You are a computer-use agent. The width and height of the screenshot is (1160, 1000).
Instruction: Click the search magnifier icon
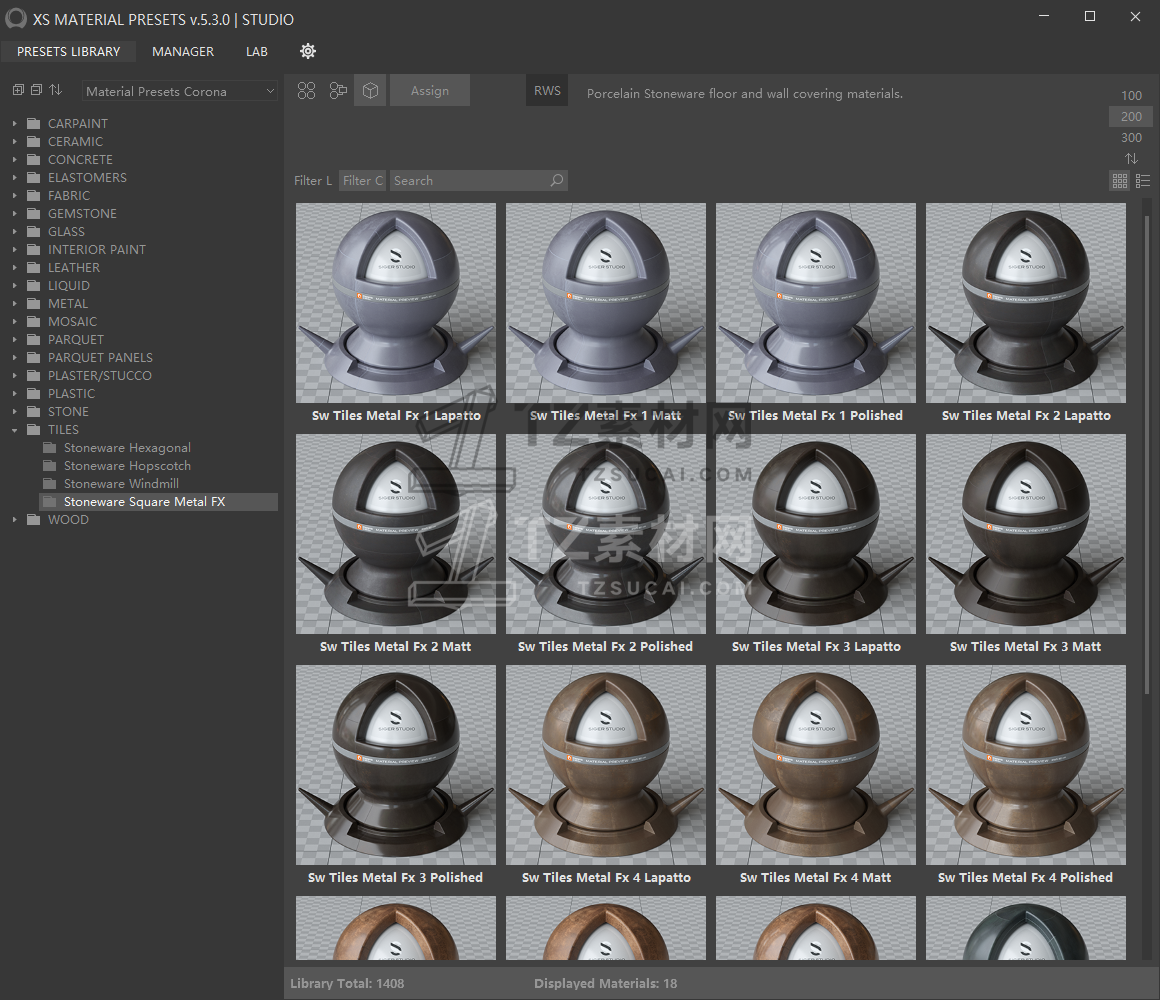click(557, 181)
